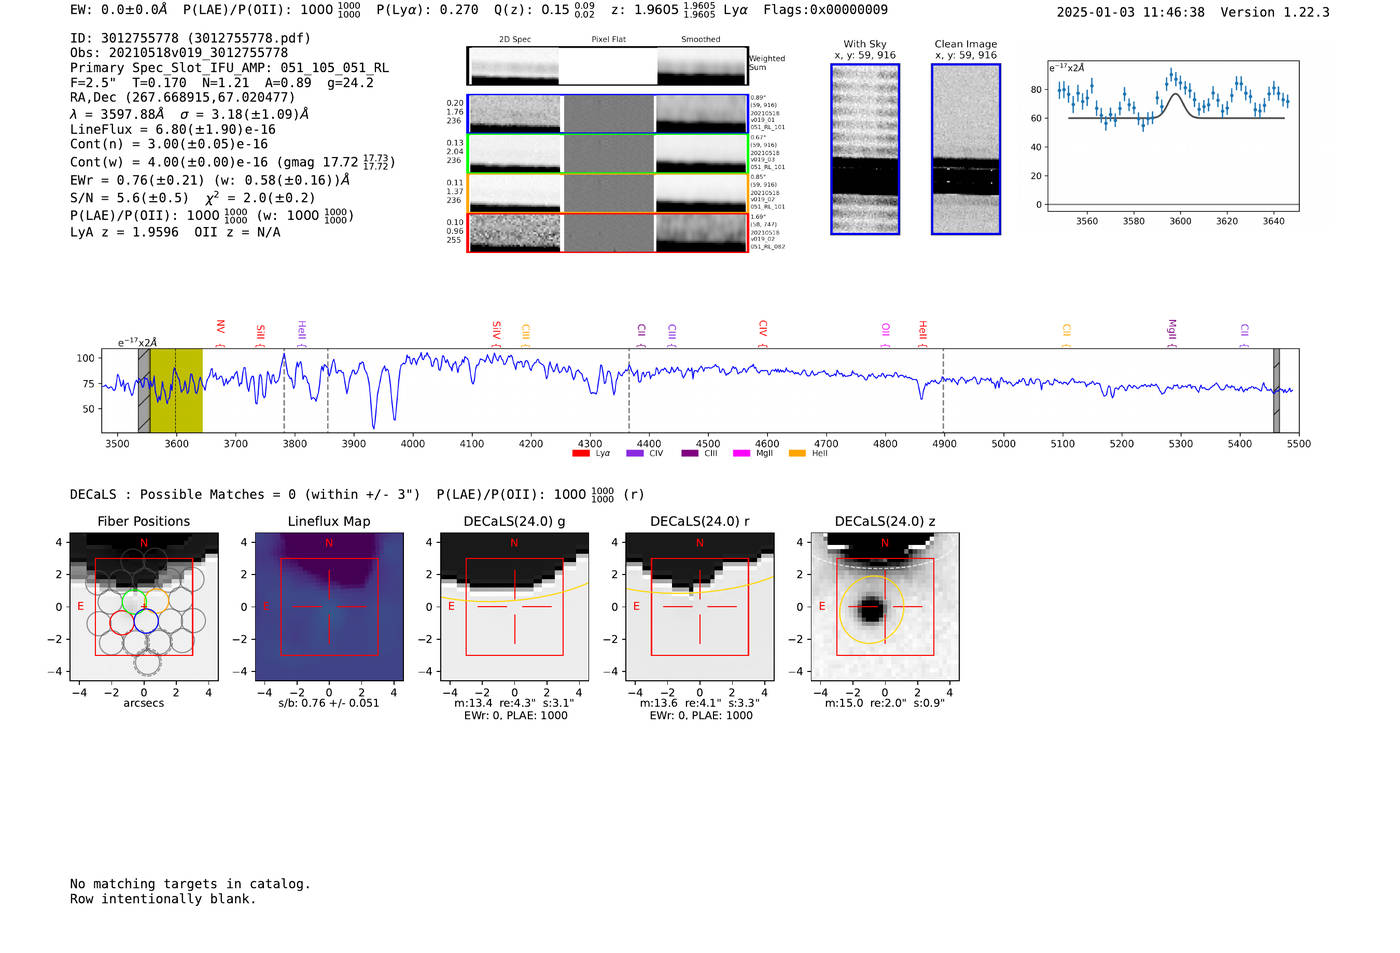Click the SiII line marker near 3740

tap(261, 334)
